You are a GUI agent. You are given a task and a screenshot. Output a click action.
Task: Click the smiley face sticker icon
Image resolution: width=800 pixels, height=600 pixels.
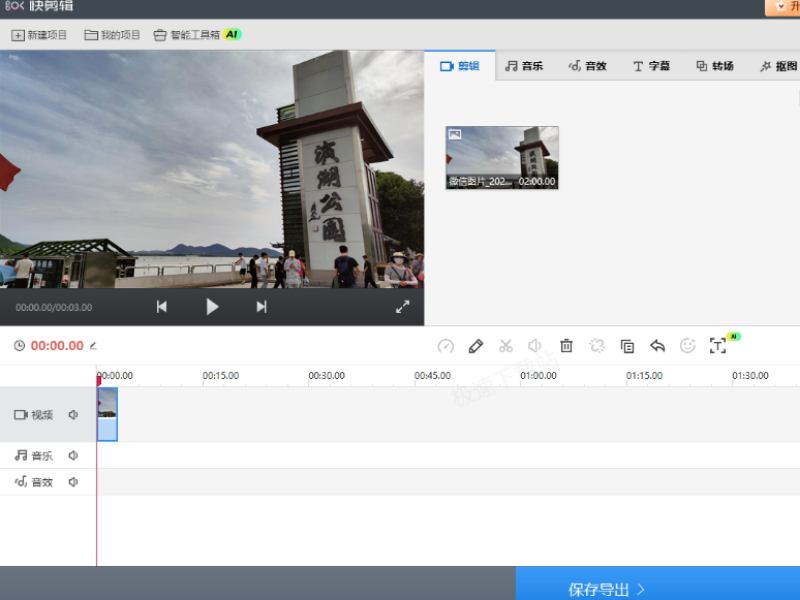(x=688, y=346)
